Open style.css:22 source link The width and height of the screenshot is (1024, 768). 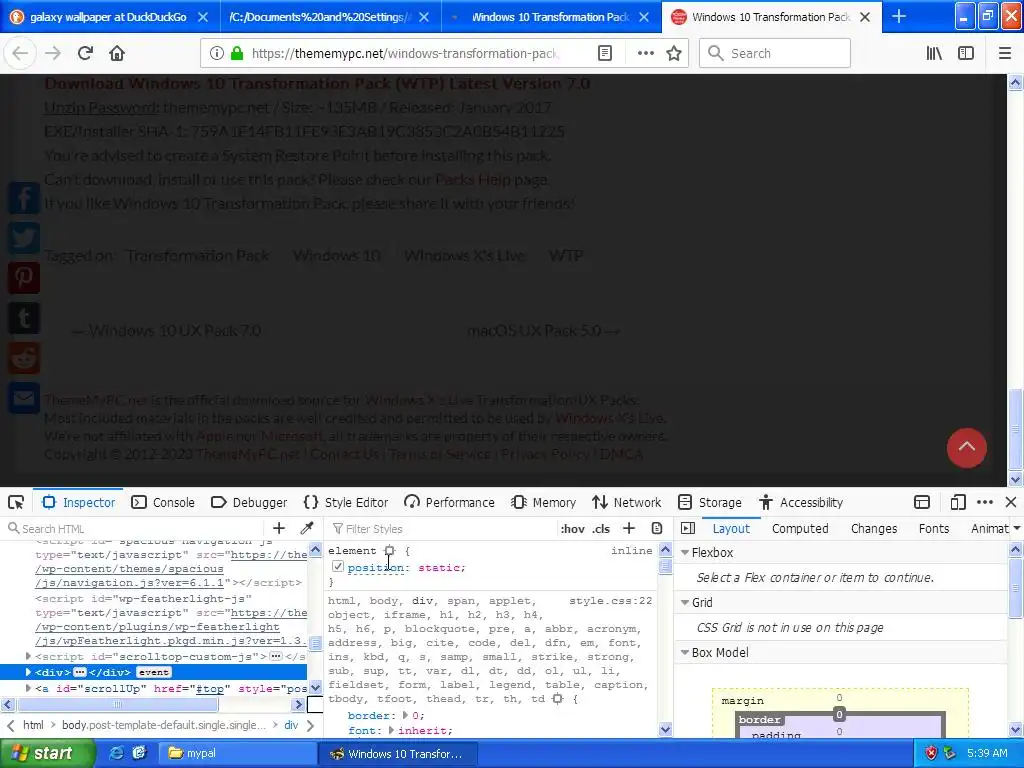(611, 600)
